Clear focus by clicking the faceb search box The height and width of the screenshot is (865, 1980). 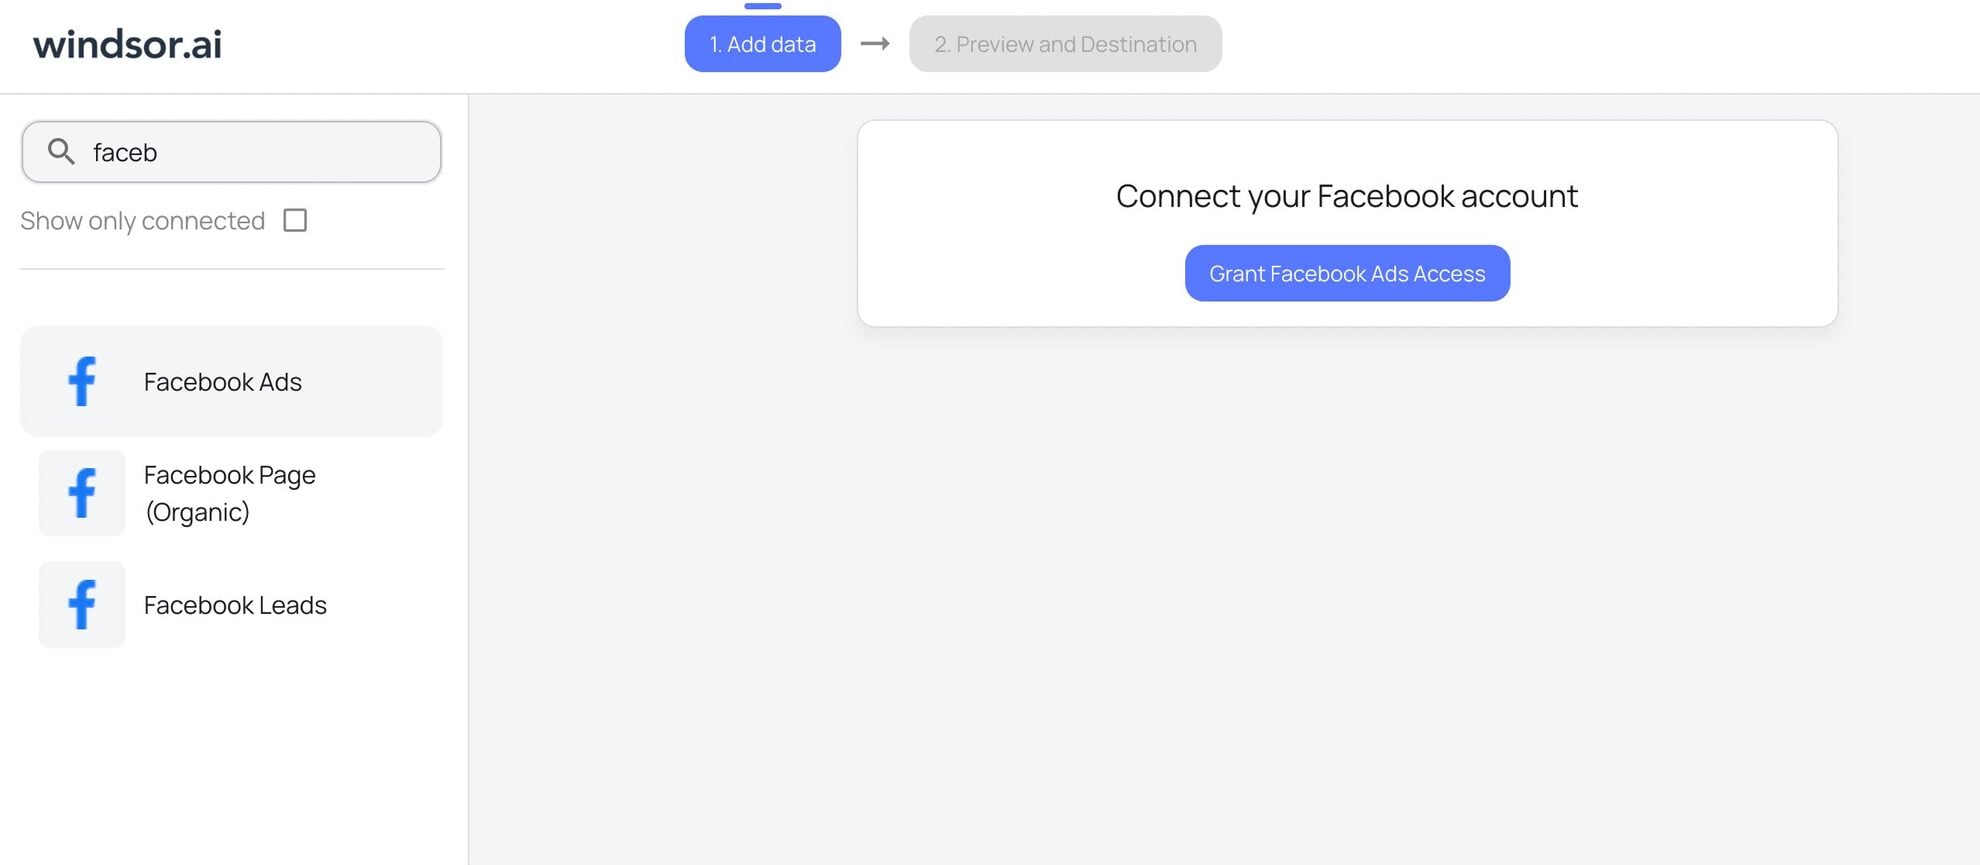coord(230,151)
